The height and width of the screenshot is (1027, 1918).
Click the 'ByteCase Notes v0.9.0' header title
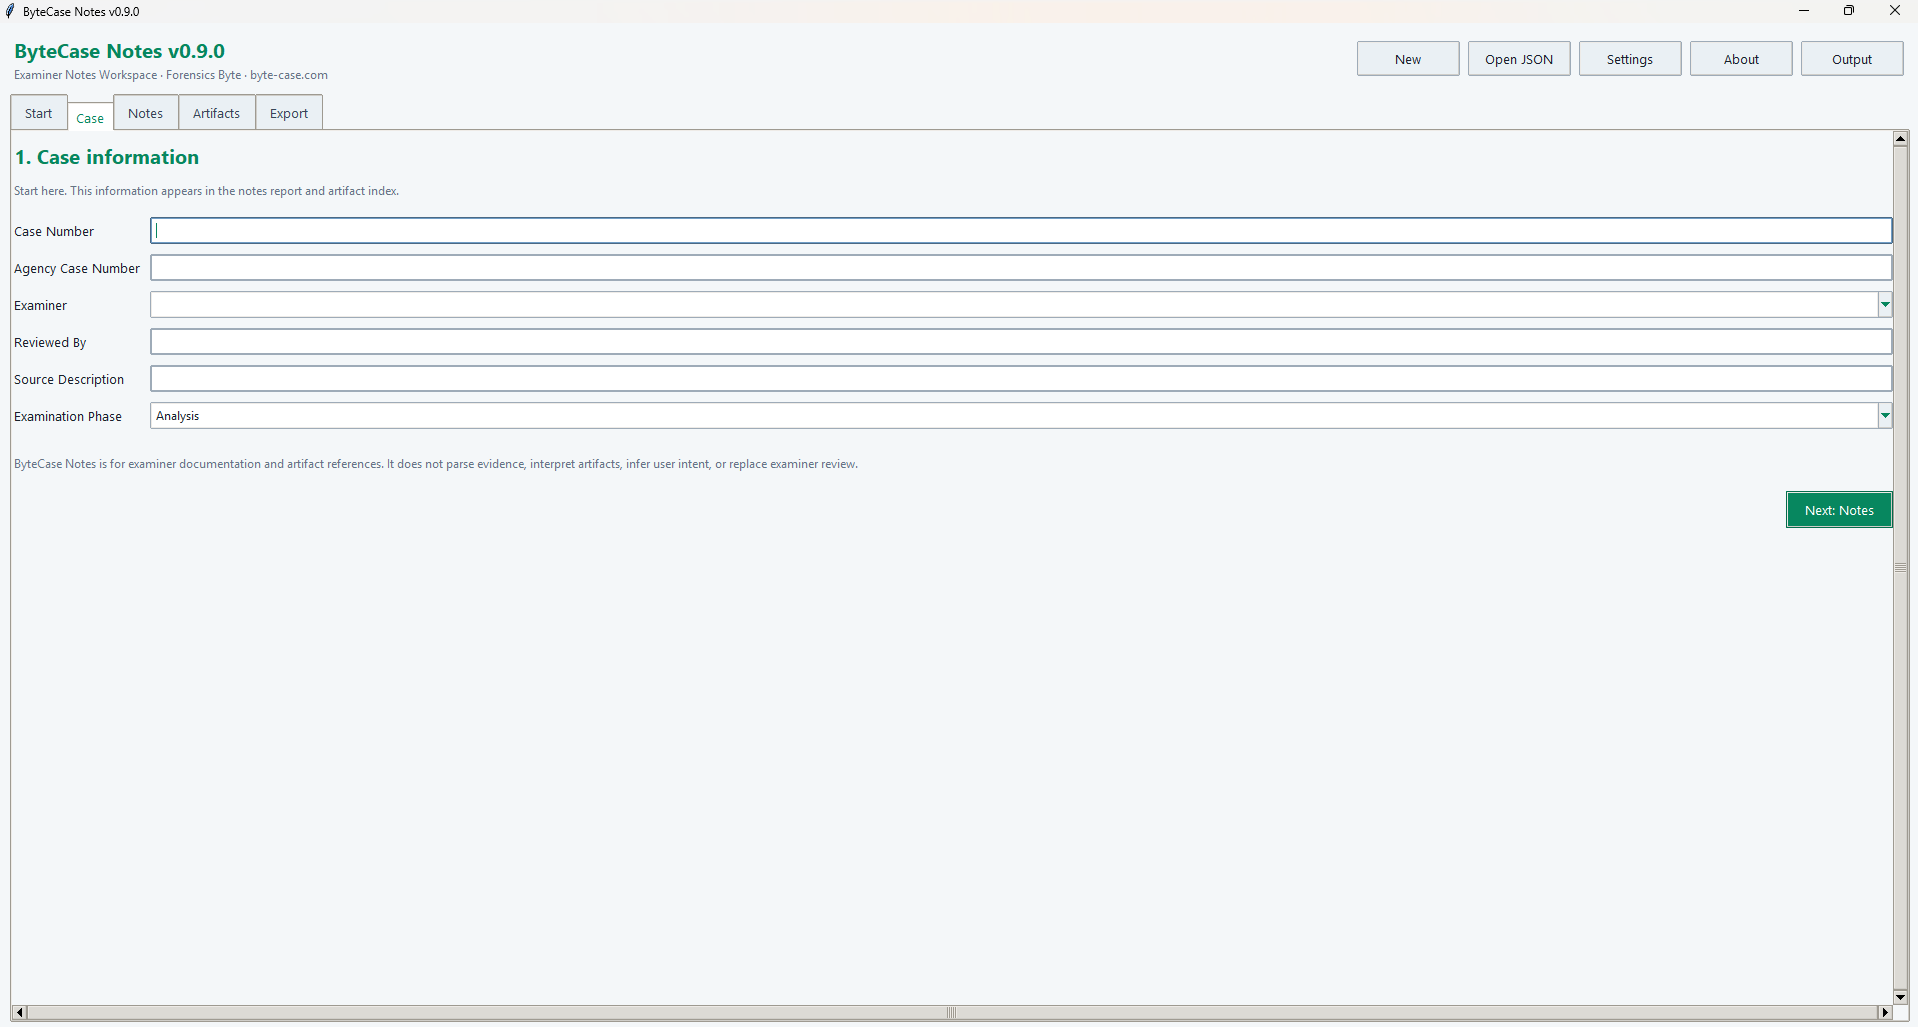tap(120, 51)
